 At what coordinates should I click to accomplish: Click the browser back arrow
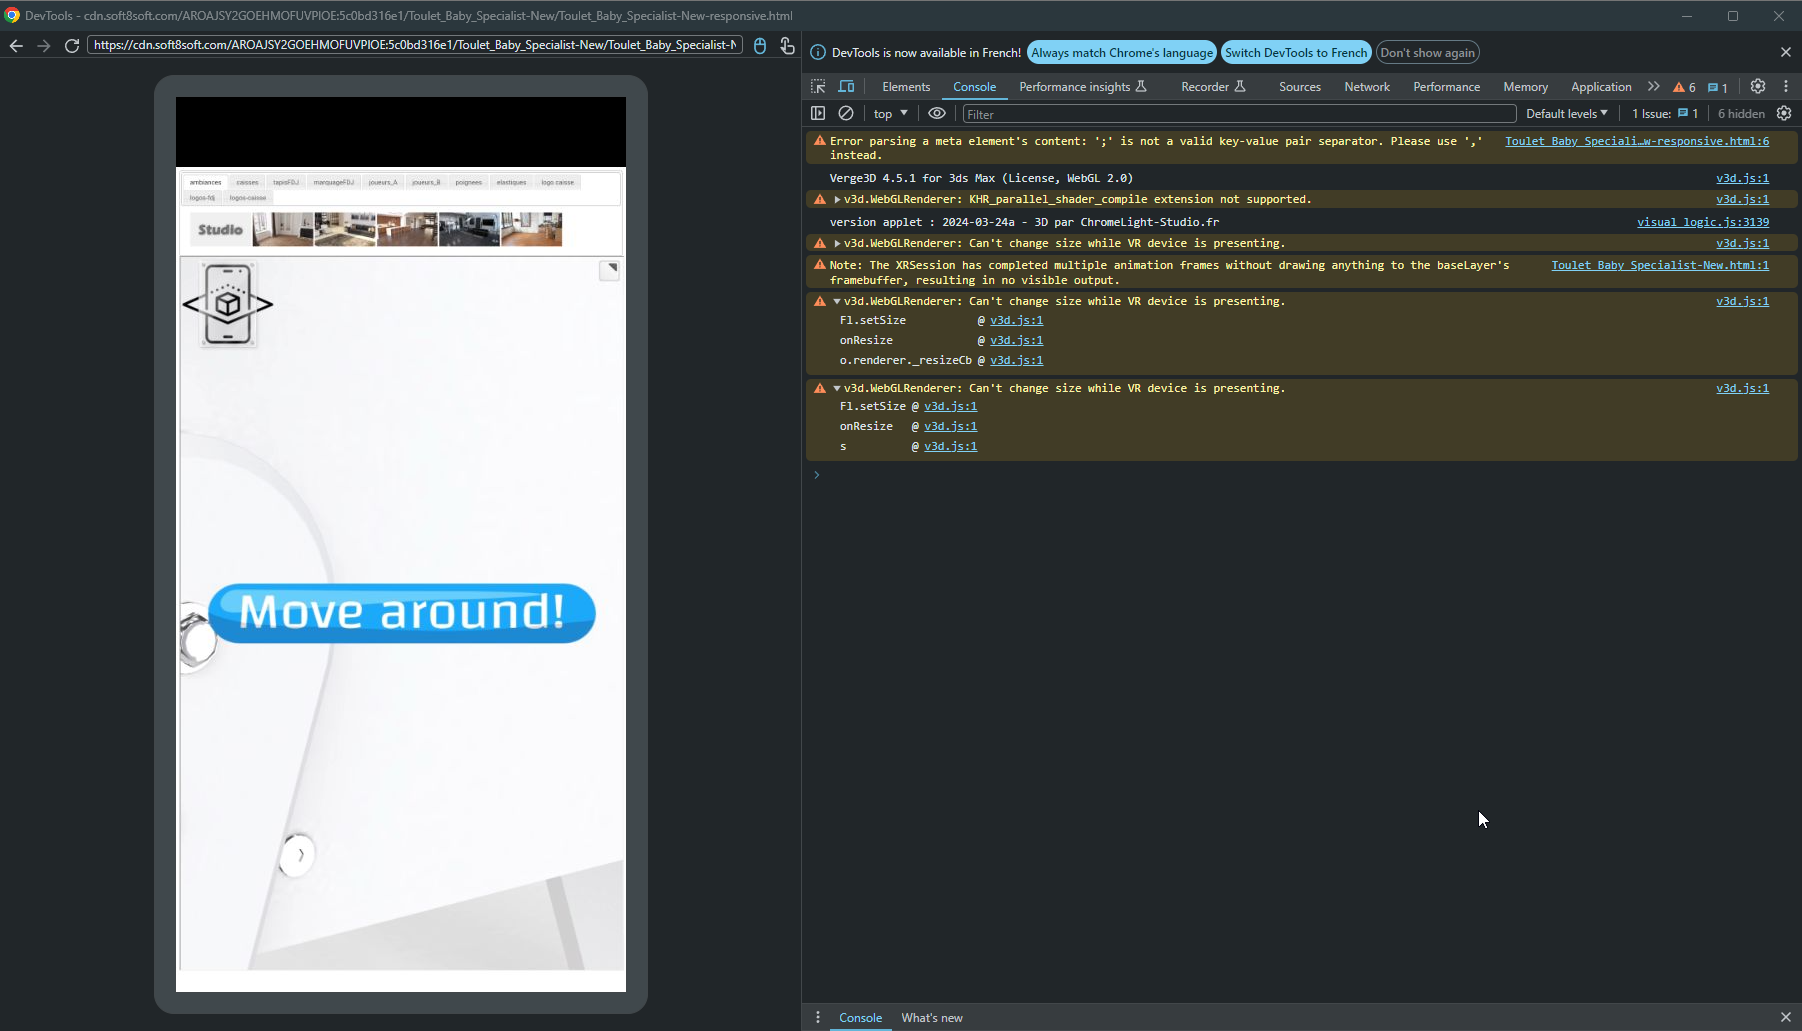pyautogui.click(x=16, y=45)
